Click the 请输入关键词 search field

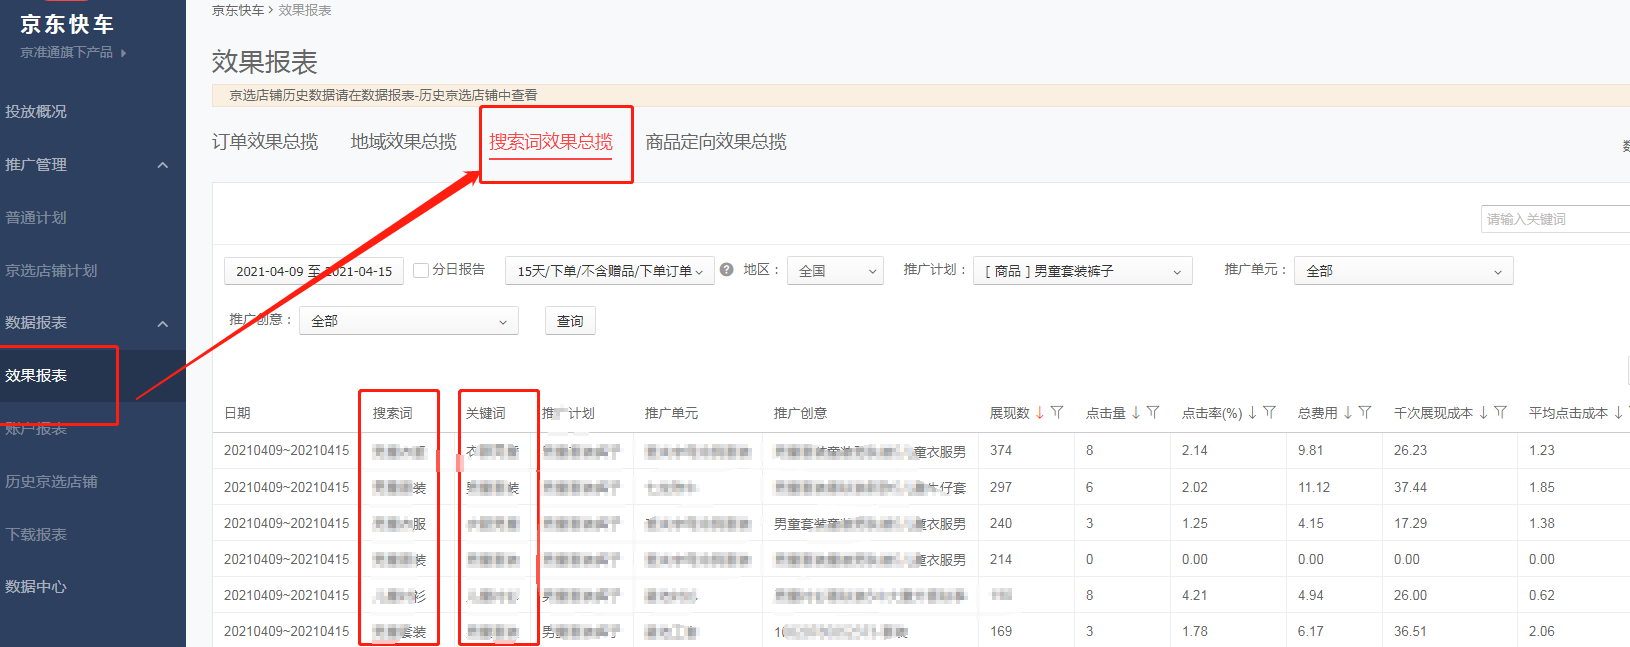pyautogui.click(x=1553, y=219)
